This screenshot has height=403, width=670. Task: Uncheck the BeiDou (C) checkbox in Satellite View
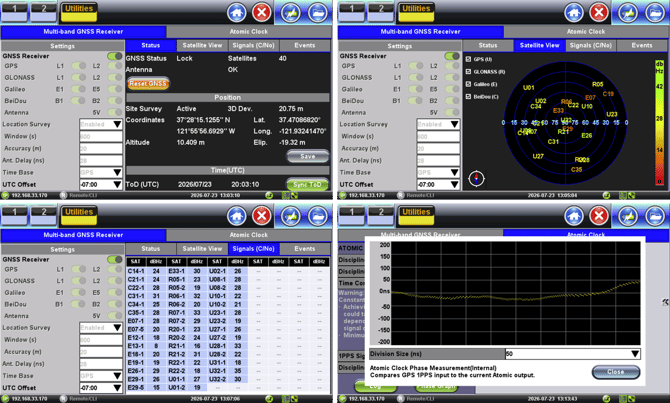pos(468,97)
